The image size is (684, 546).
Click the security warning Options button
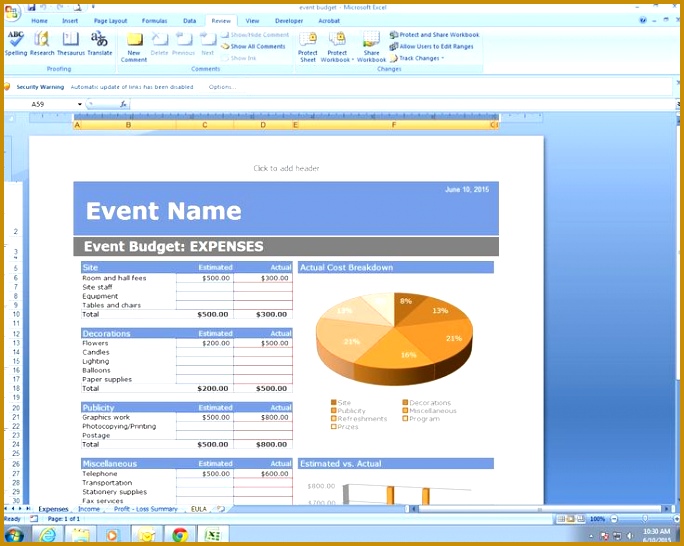(x=222, y=87)
